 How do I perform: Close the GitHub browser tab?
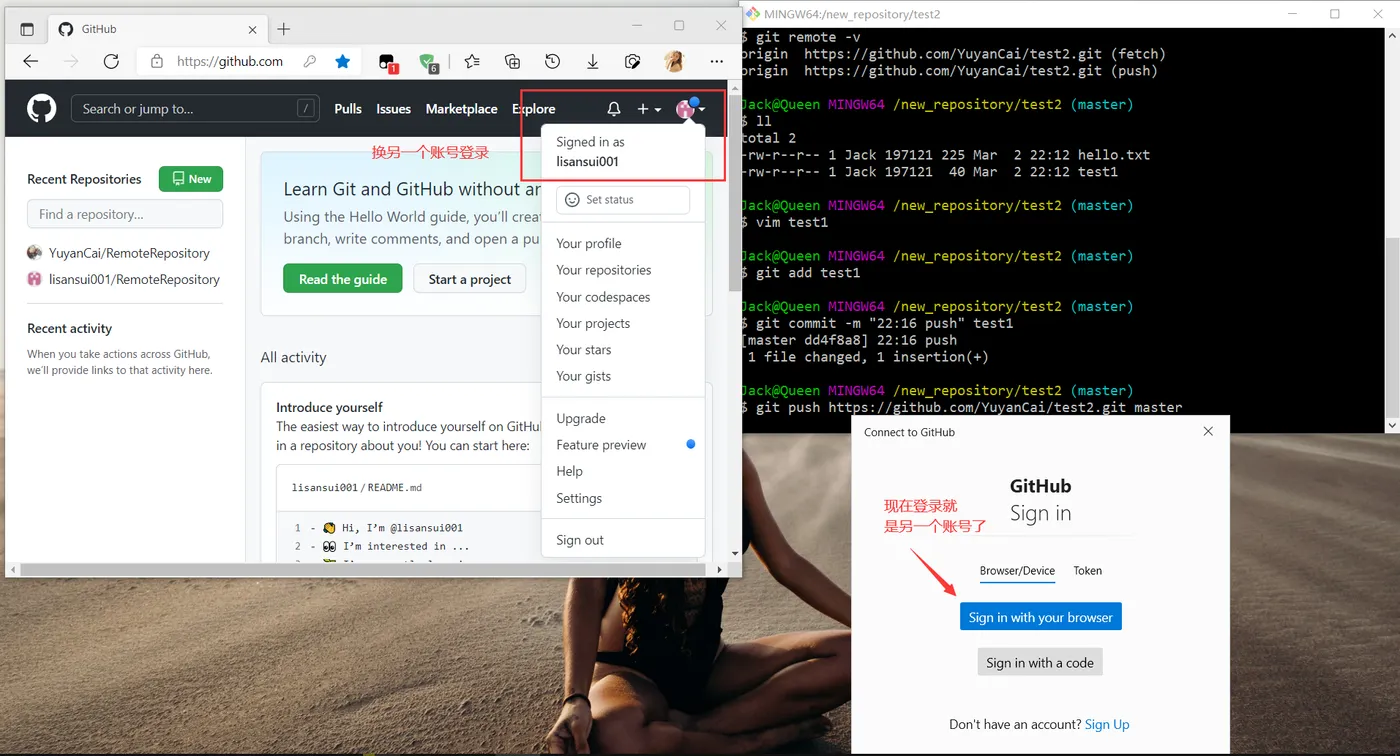[x=250, y=29]
